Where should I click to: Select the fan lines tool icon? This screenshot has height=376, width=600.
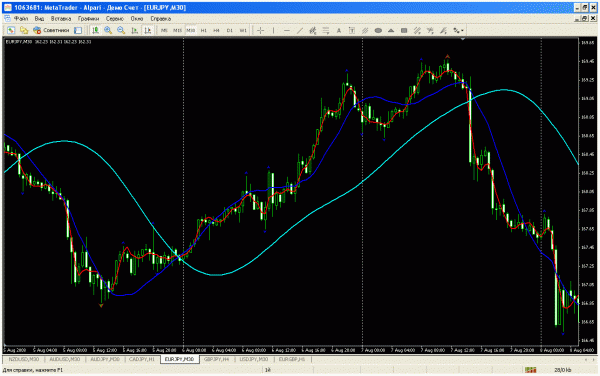pyautogui.click(x=430, y=30)
